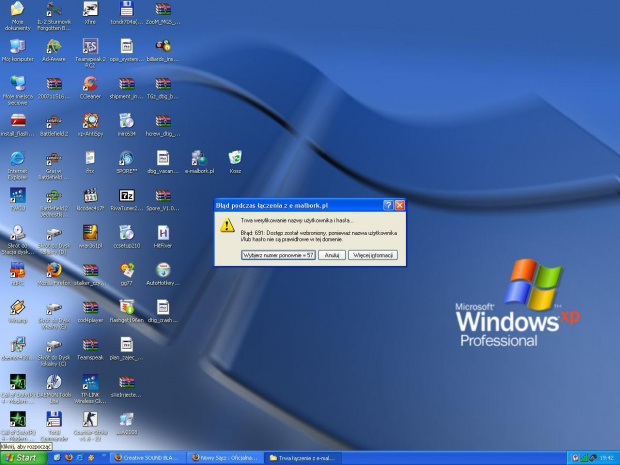Select Skrót do Dysk lokalny (D)
Screen dimensions: 620x465
54,240
